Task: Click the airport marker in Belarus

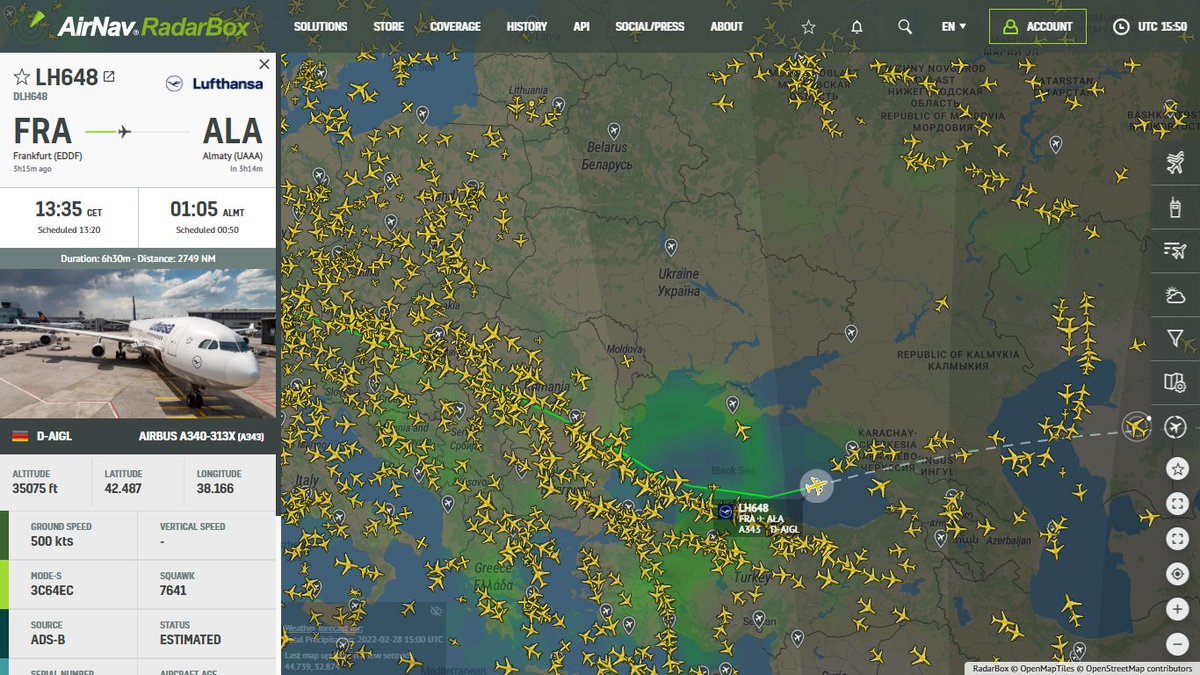Action: (613, 131)
